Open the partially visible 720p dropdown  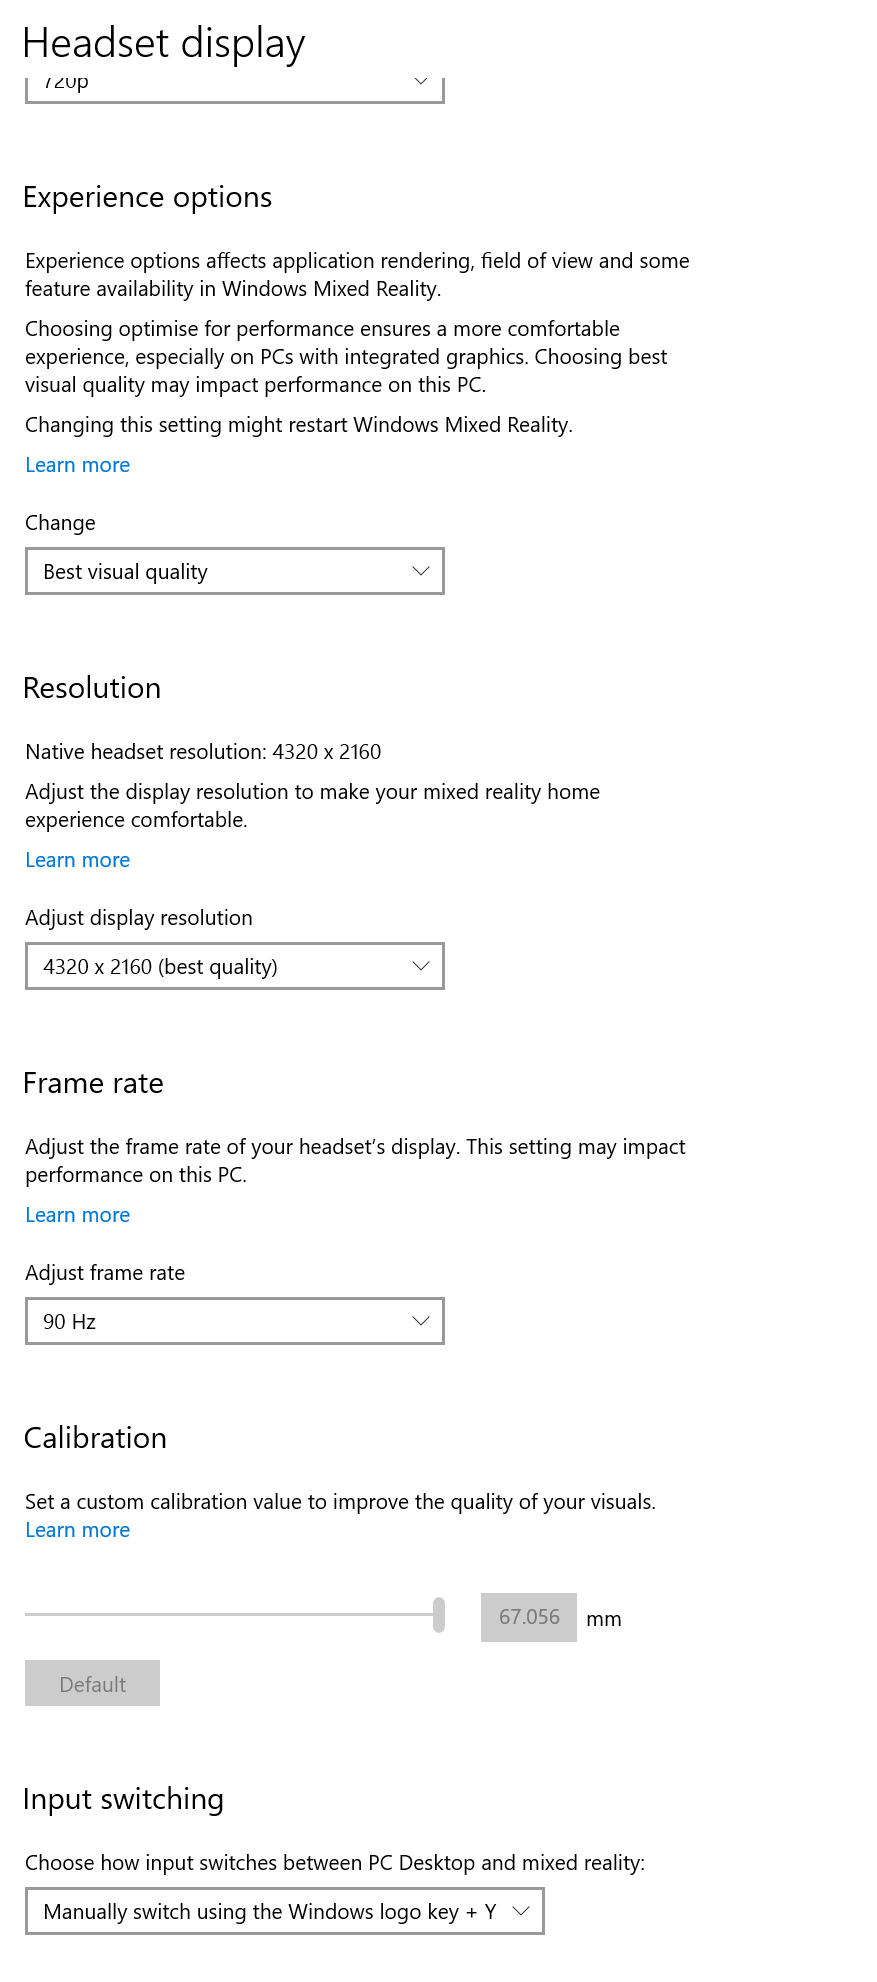(234, 86)
